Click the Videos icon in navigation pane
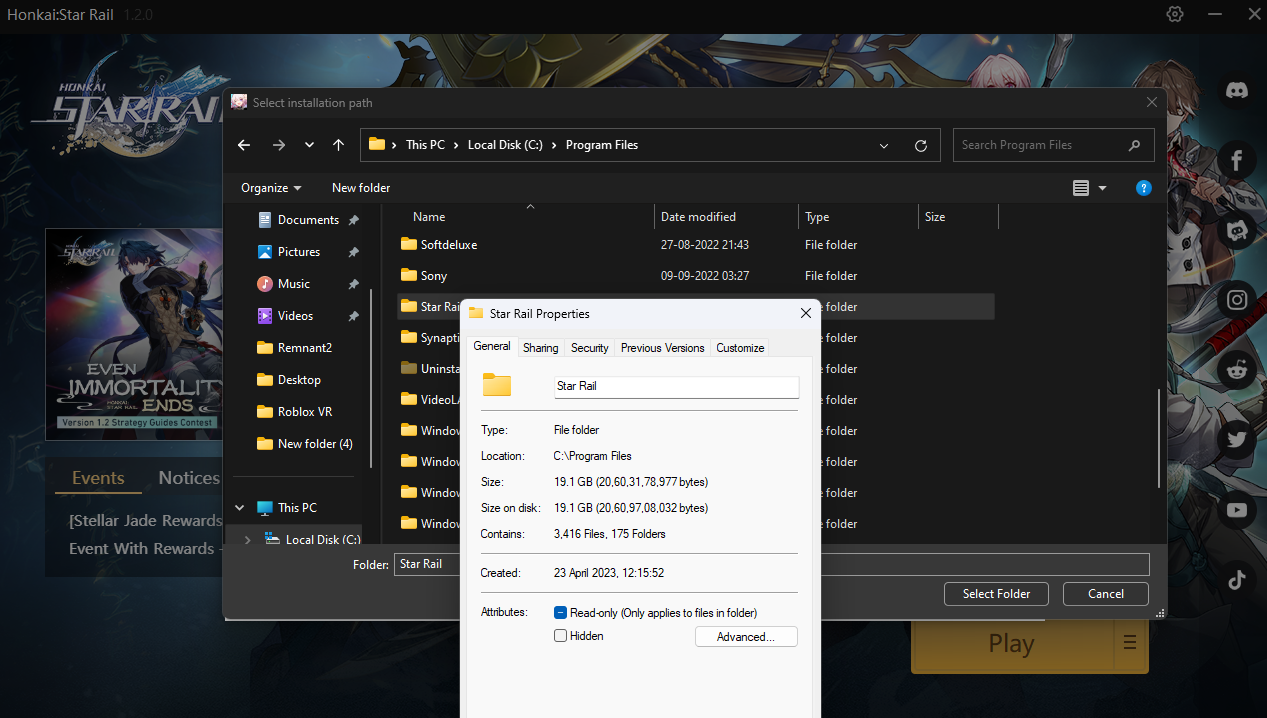Image resolution: width=1267 pixels, height=718 pixels. pos(265,316)
